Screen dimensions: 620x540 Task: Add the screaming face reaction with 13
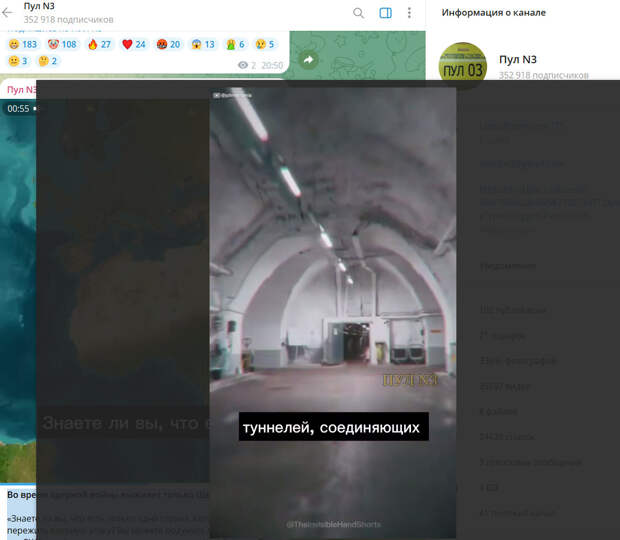click(203, 44)
